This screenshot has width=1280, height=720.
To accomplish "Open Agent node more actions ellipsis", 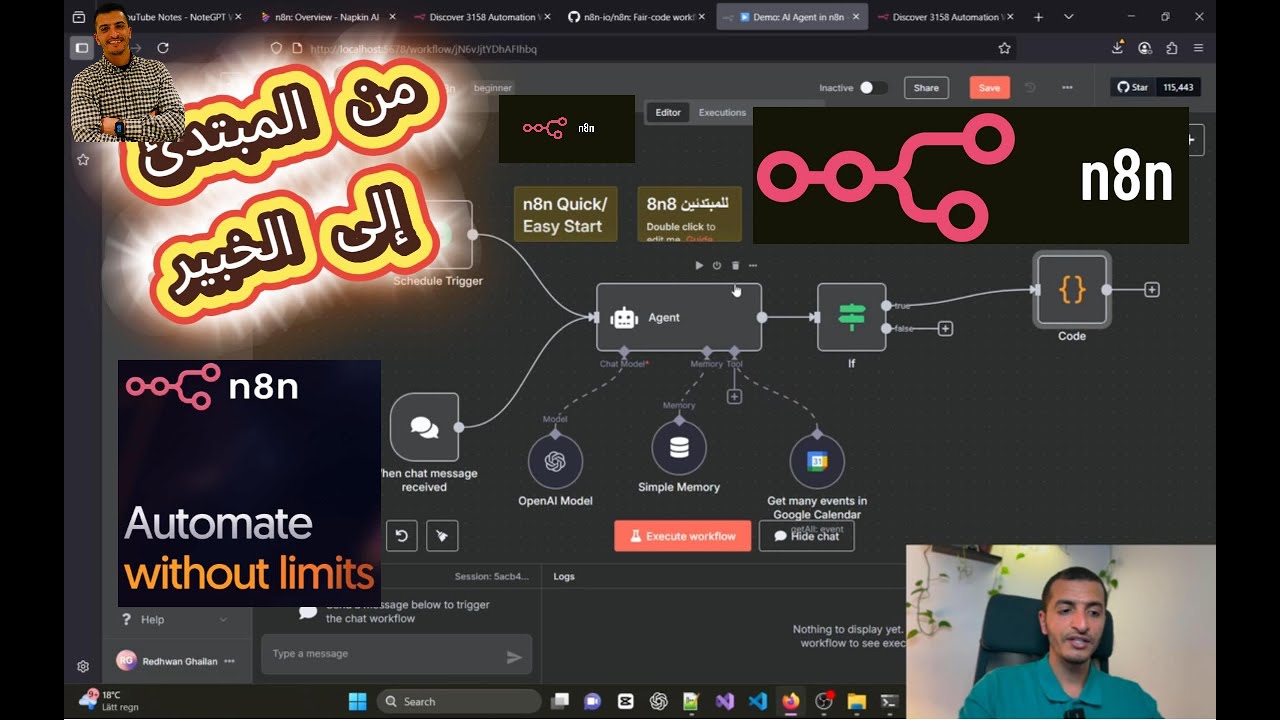I will pos(753,265).
